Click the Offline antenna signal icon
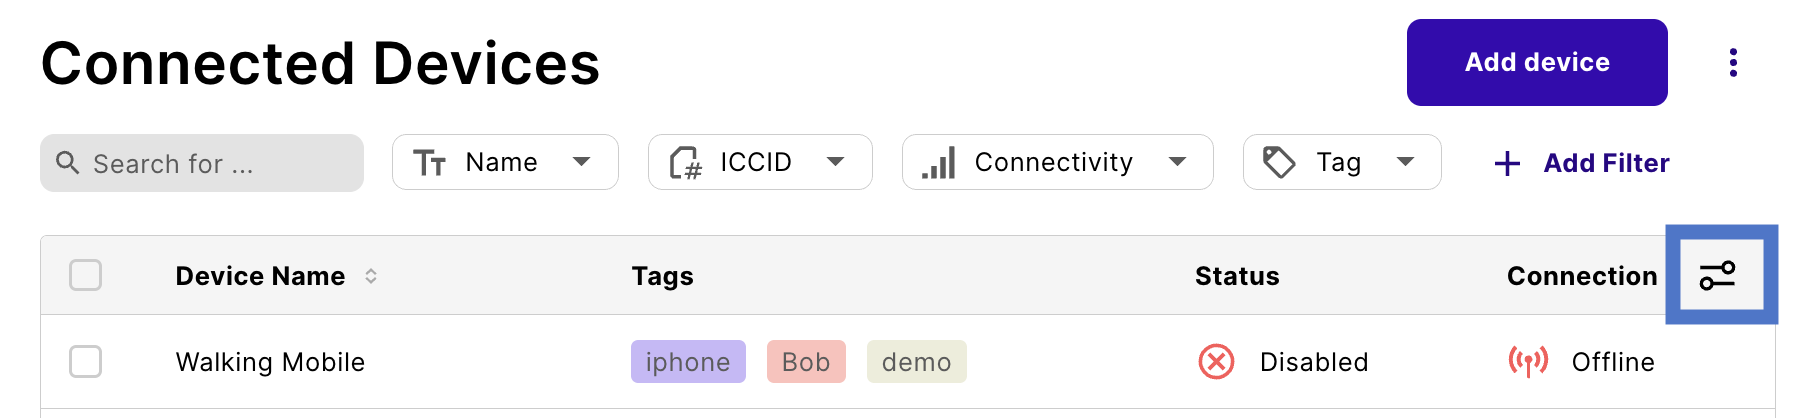The height and width of the screenshot is (418, 1810). coord(1528,361)
